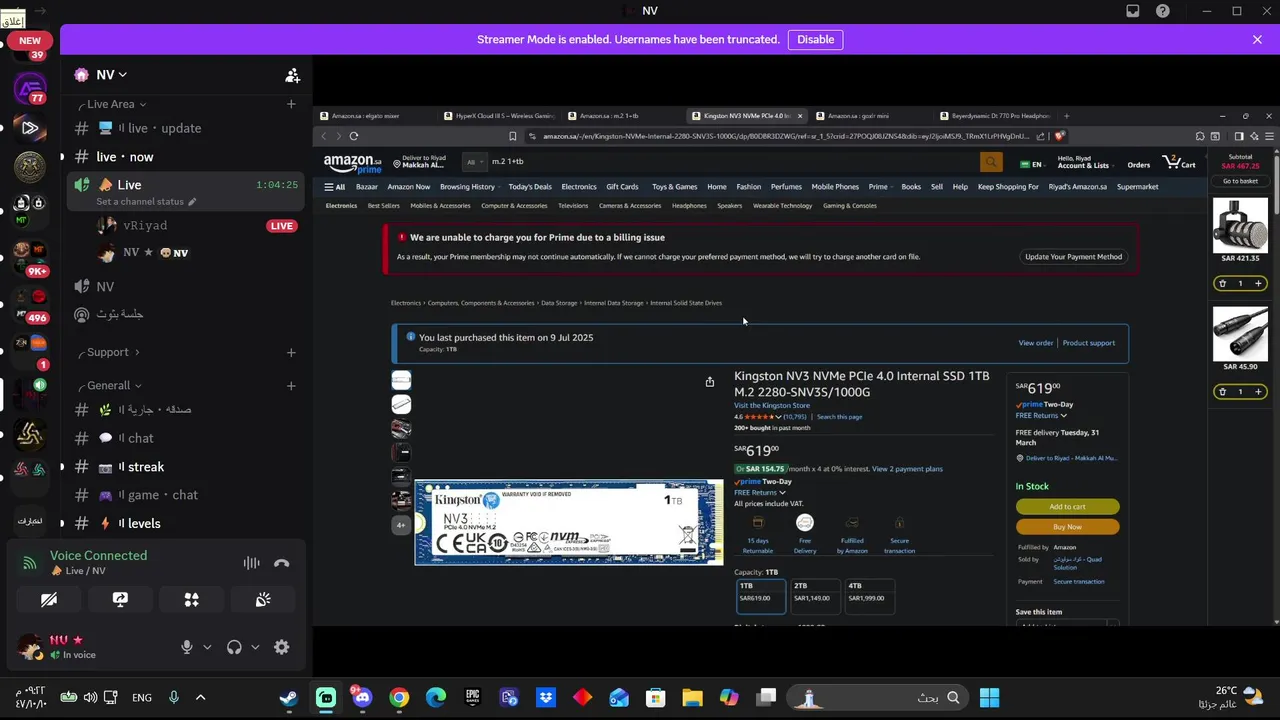Open the game · chat channel
Image resolution: width=1280 pixels, height=720 pixels.
pos(186,495)
